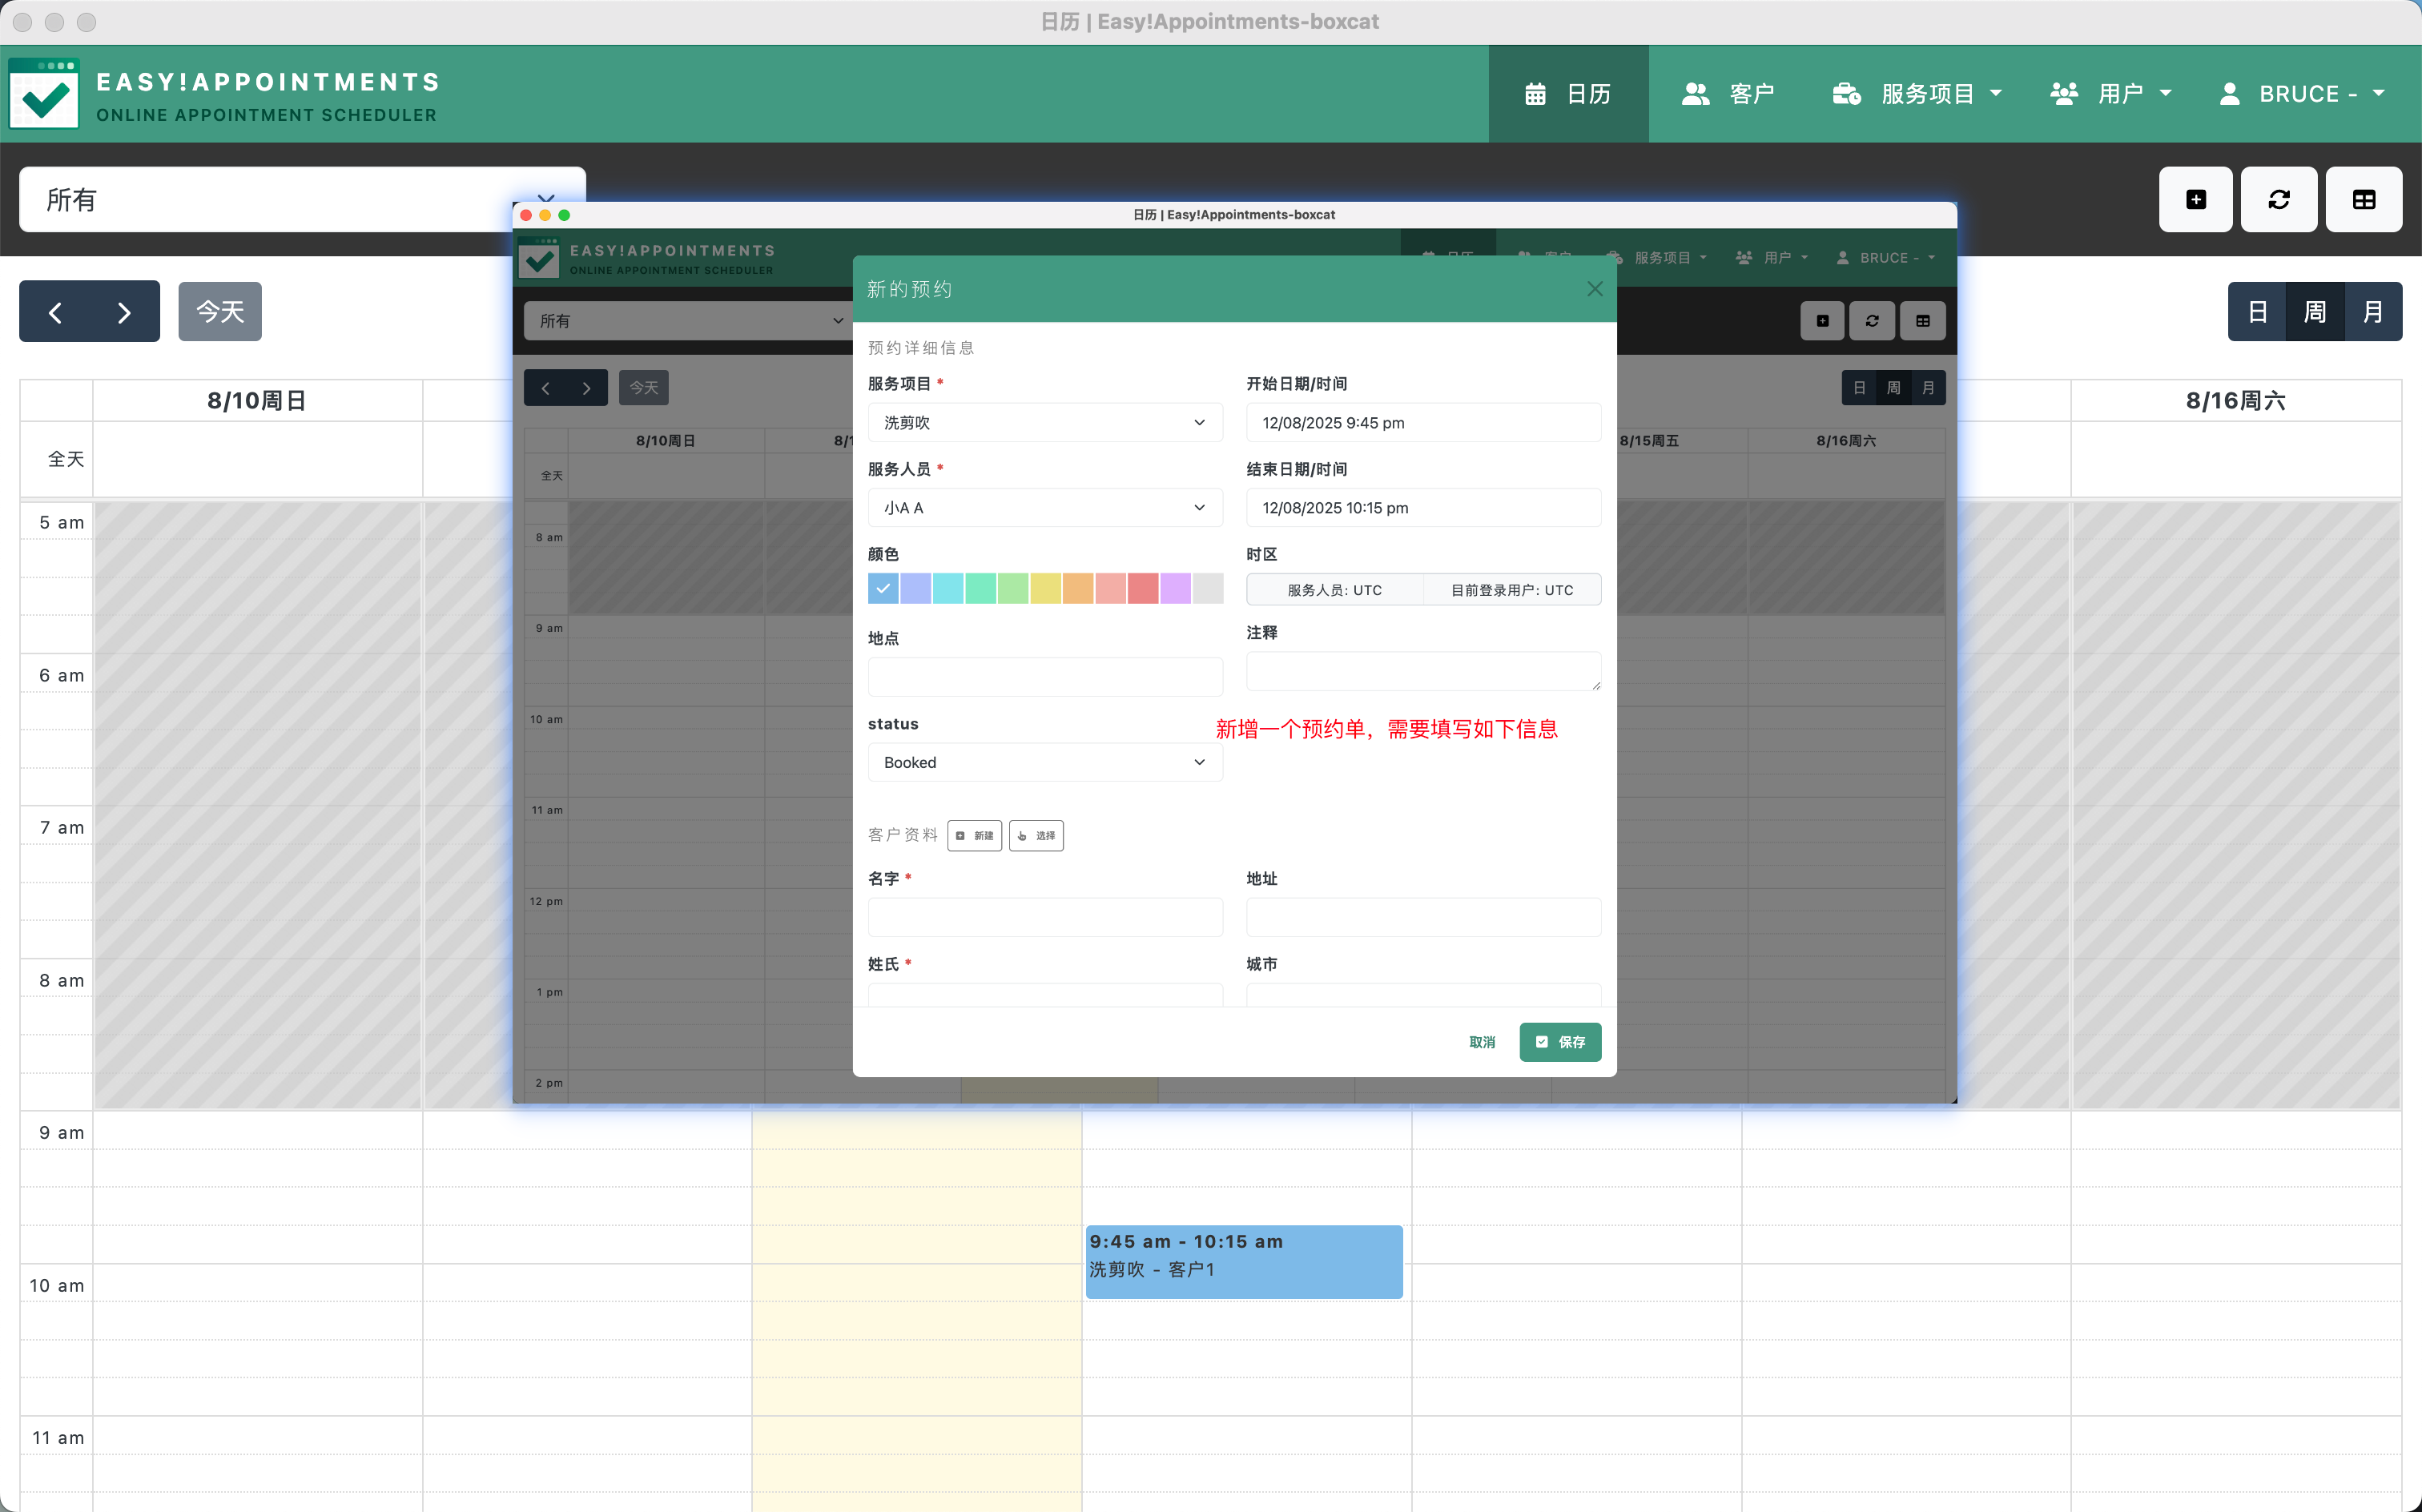Open BRUCE account menu in main navigation
The height and width of the screenshot is (1512, 2422).
click(2302, 94)
